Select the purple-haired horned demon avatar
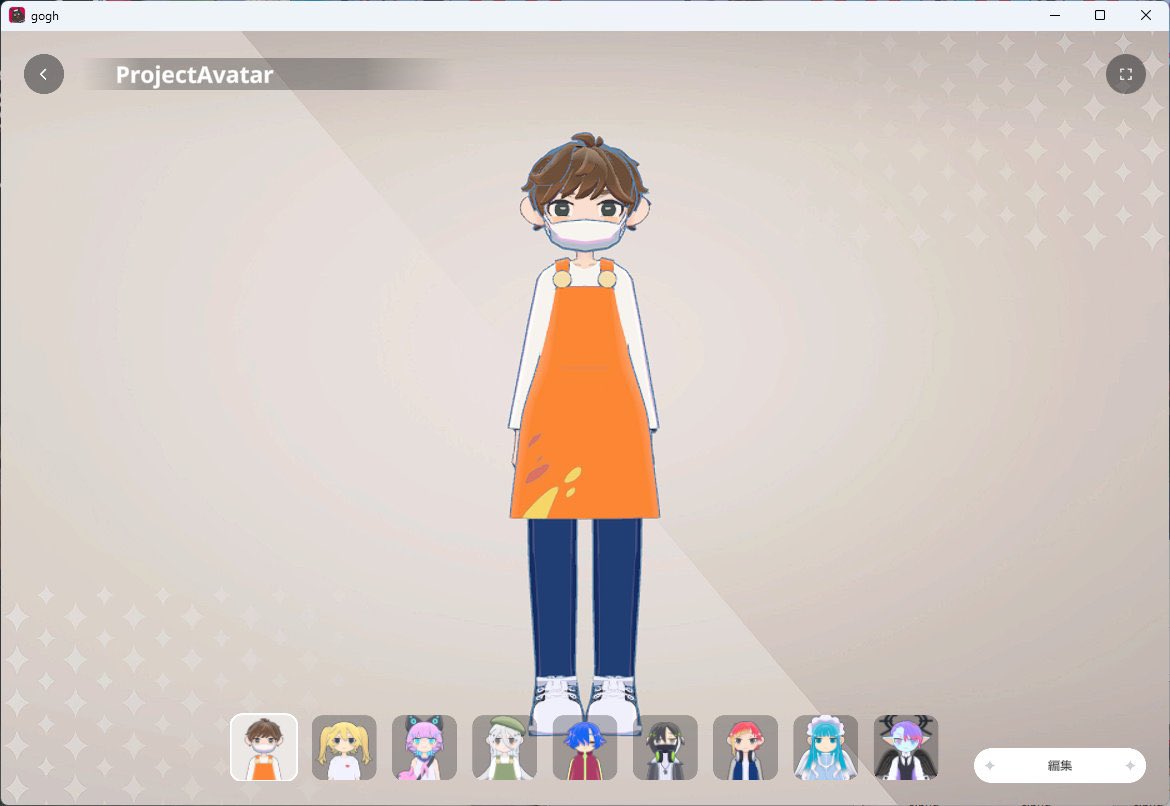Screen dimensions: 1170x806 point(906,747)
